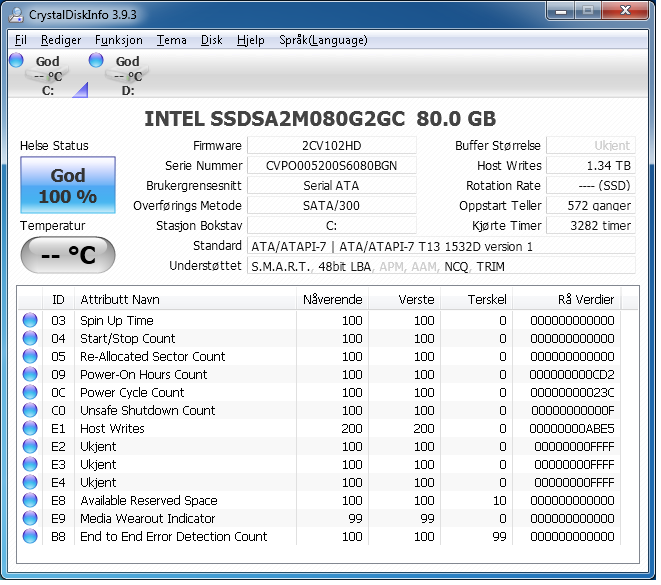Minimize the CrystalDiskInfo window
Screen dimensions: 661x585
coord(561,11)
